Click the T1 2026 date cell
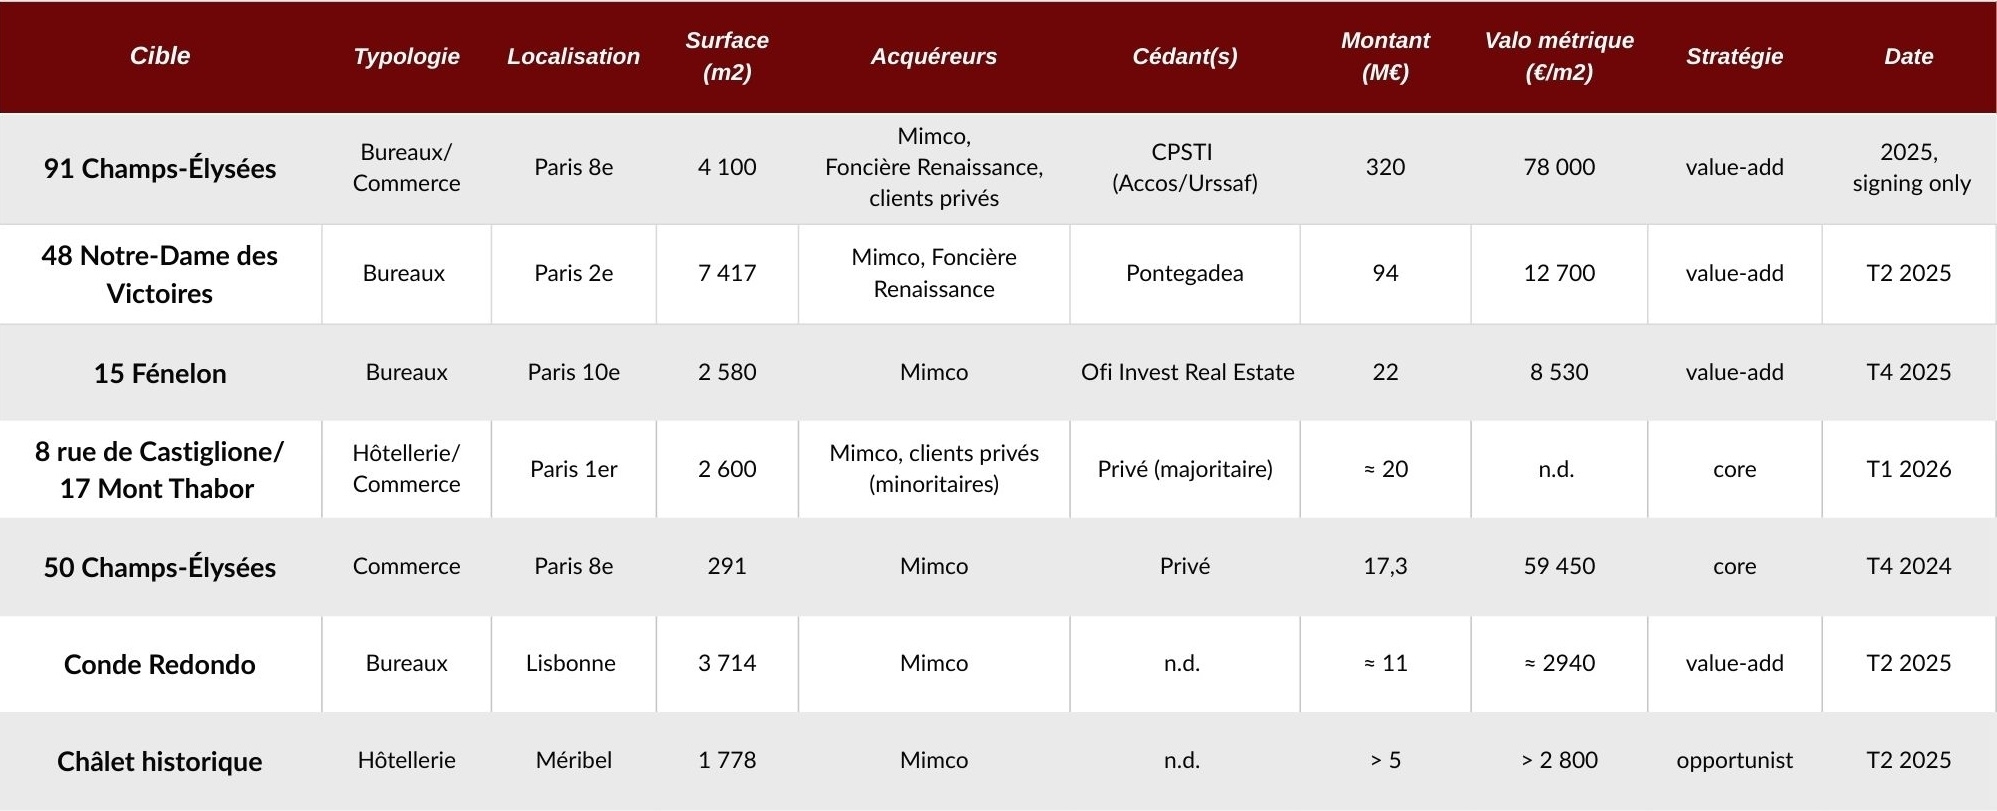The height and width of the screenshot is (811, 1997). click(x=1908, y=469)
